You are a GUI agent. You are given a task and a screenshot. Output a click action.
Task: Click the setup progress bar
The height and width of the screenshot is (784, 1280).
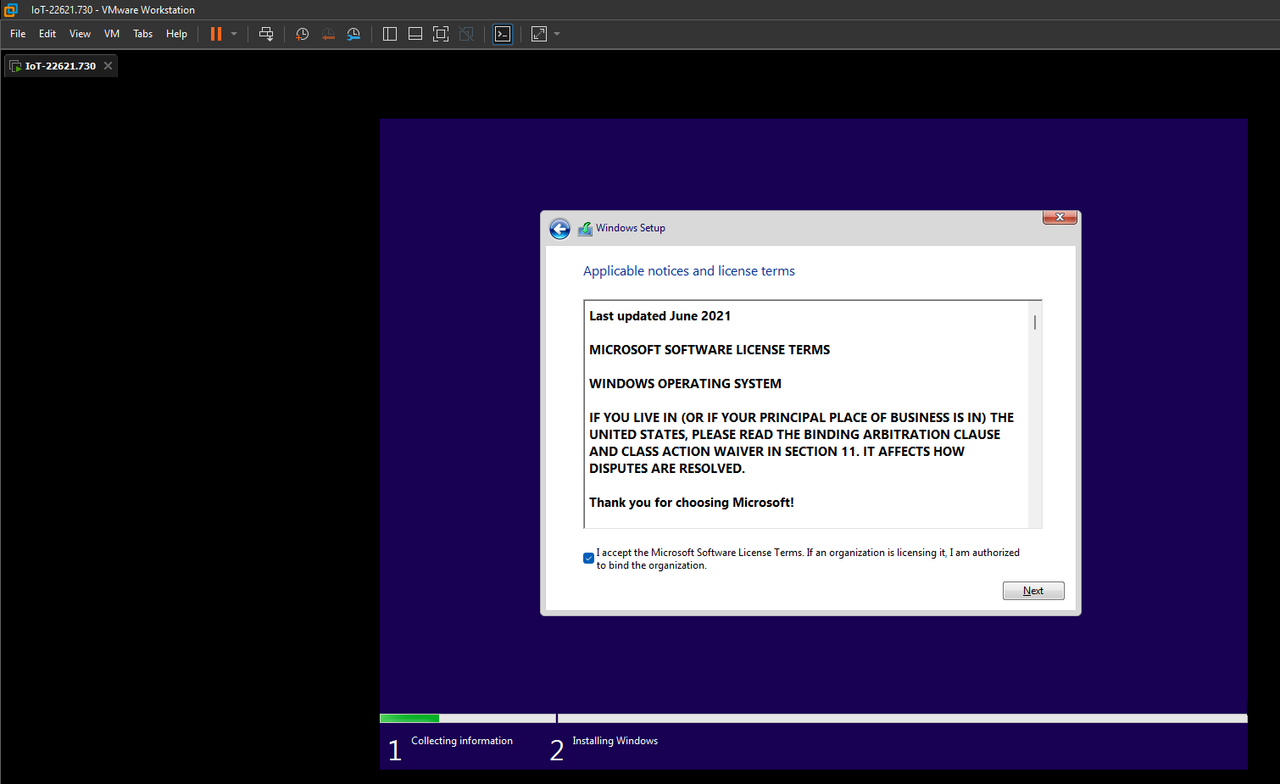tap(813, 718)
